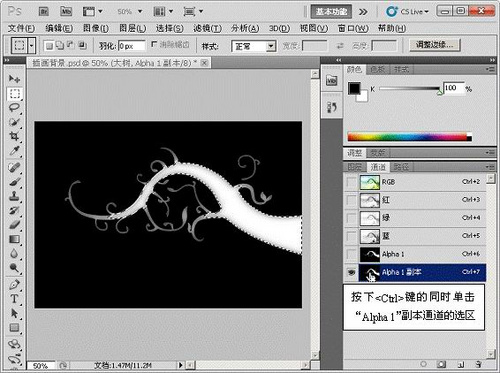This screenshot has height=373, width=500.
Task: Click the Refine Edge button
Action: point(435,45)
